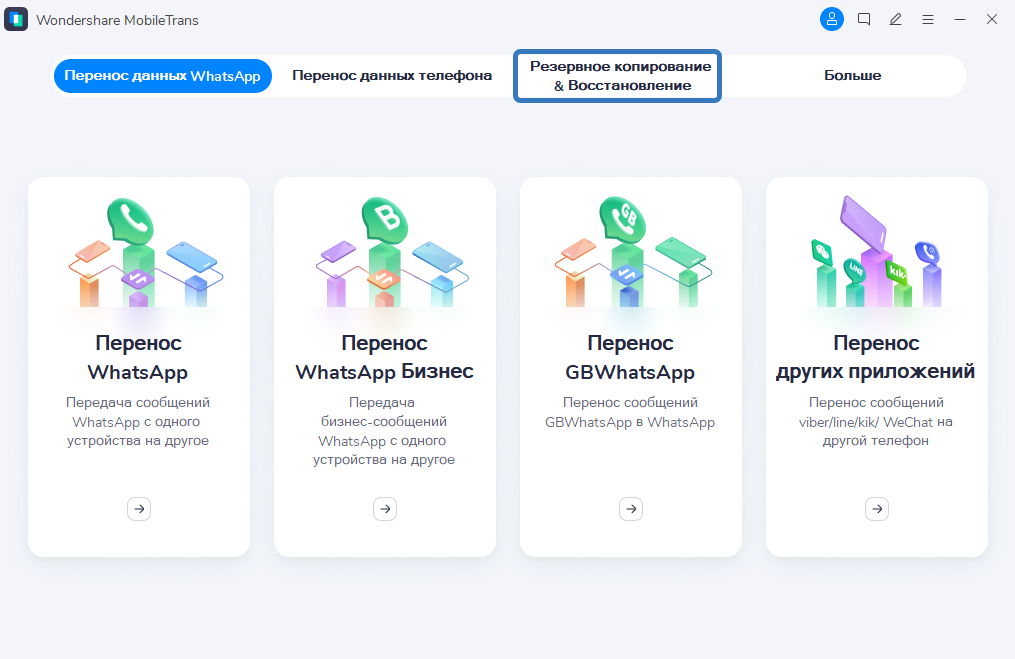The height and width of the screenshot is (659, 1015).
Task: Click description 'Перенос сообщений GBWhatsApp в WhatsApp'
Action: (x=630, y=412)
